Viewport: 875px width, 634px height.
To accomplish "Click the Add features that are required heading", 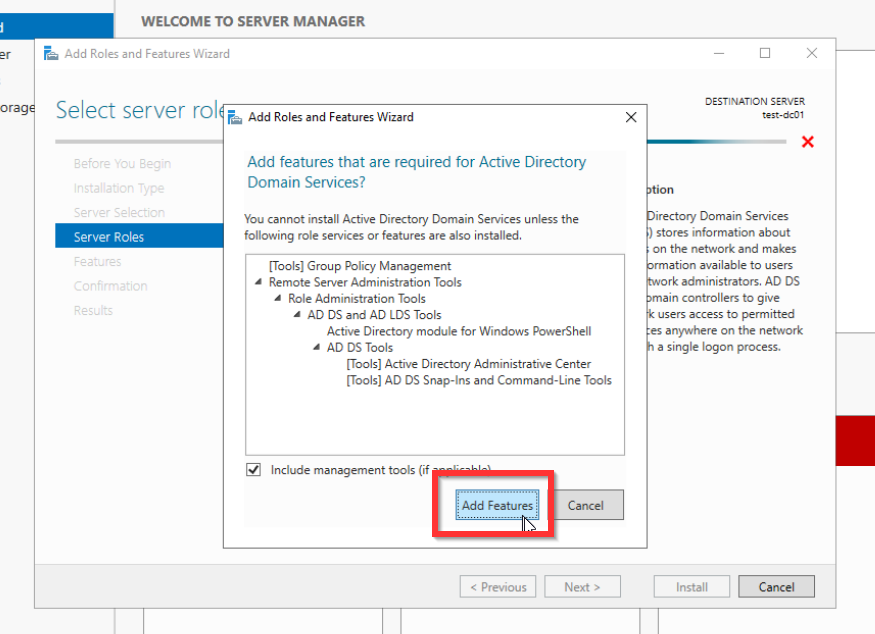I will coord(416,172).
